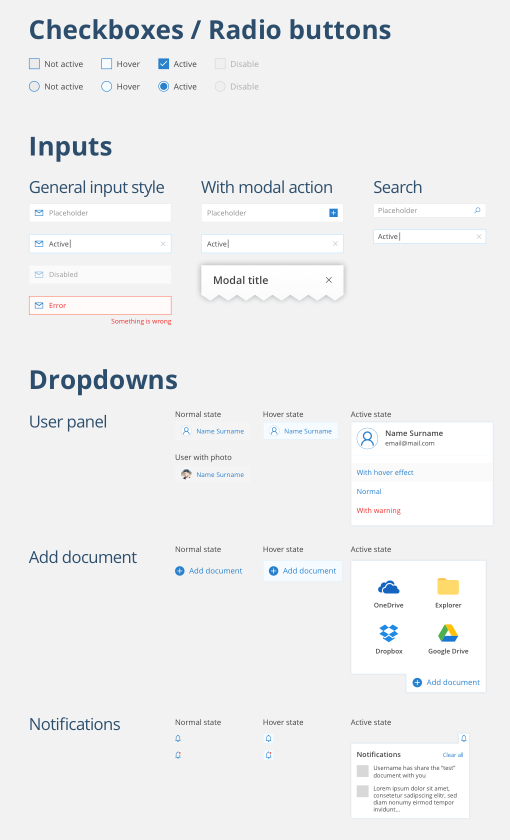
Task: Click 'email@mail.com' in active user panel
Action: 410,444
